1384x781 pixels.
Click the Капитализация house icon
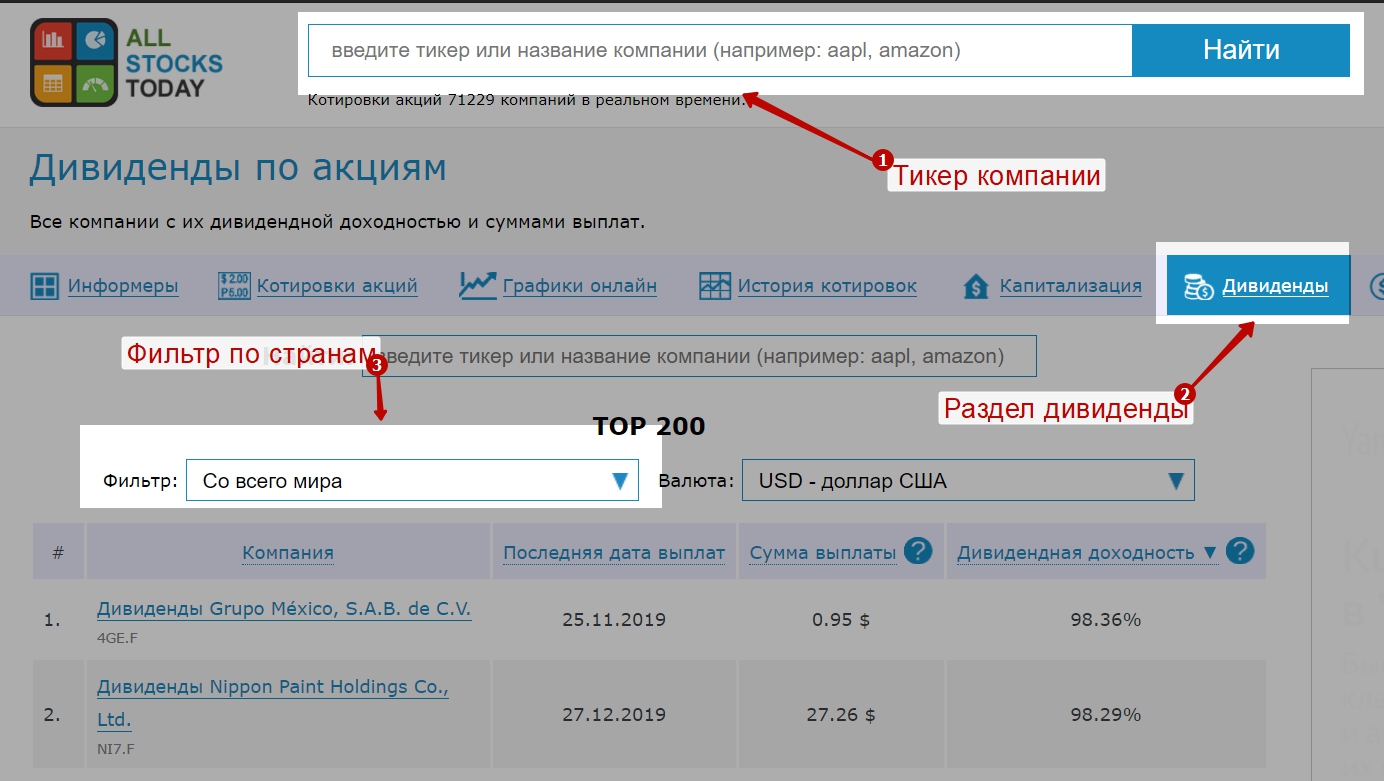coord(976,287)
